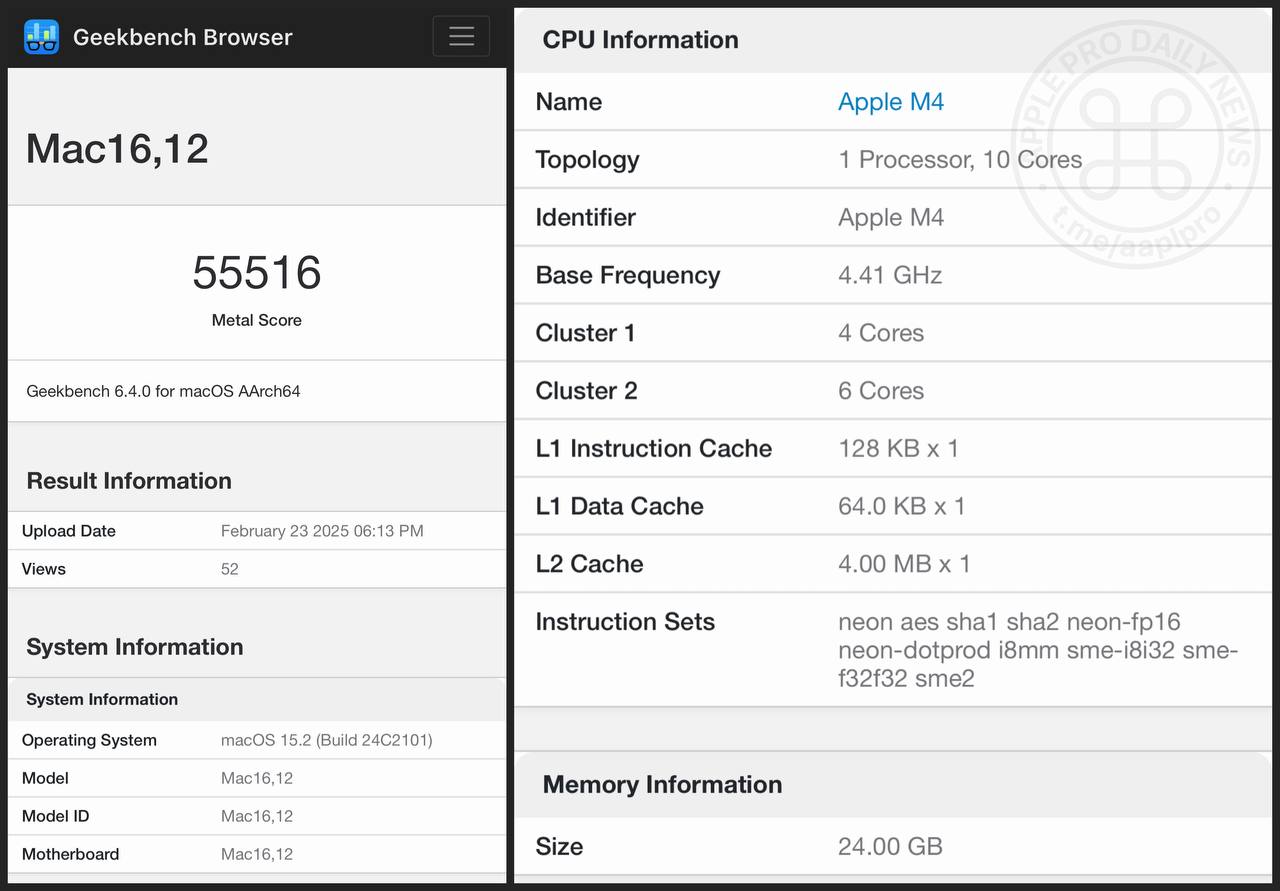Click the Cluster 1 label
Viewport: 1280px width, 891px height.
tap(585, 333)
